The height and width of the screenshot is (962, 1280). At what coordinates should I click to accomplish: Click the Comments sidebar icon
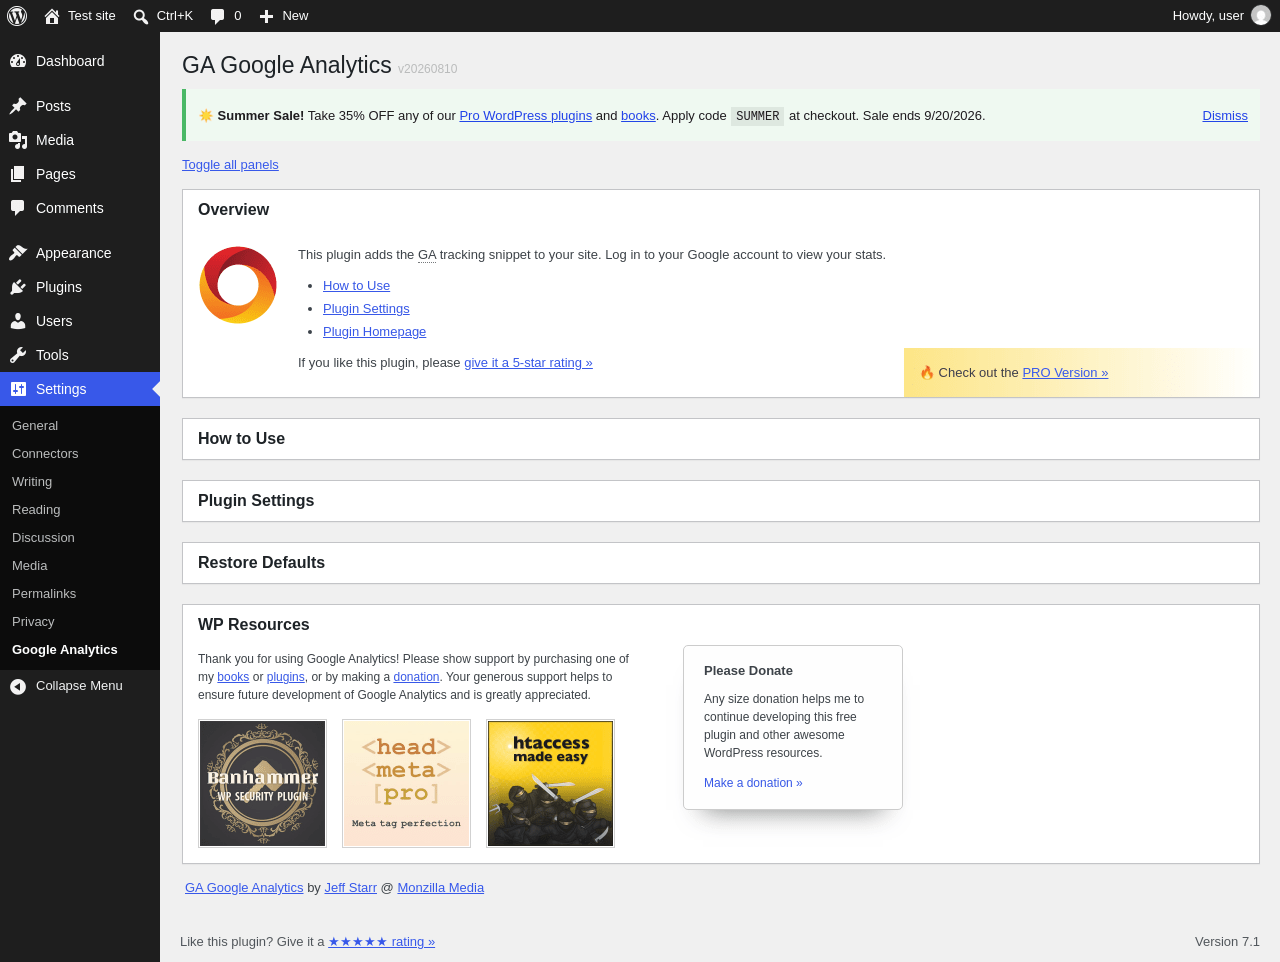point(18,208)
